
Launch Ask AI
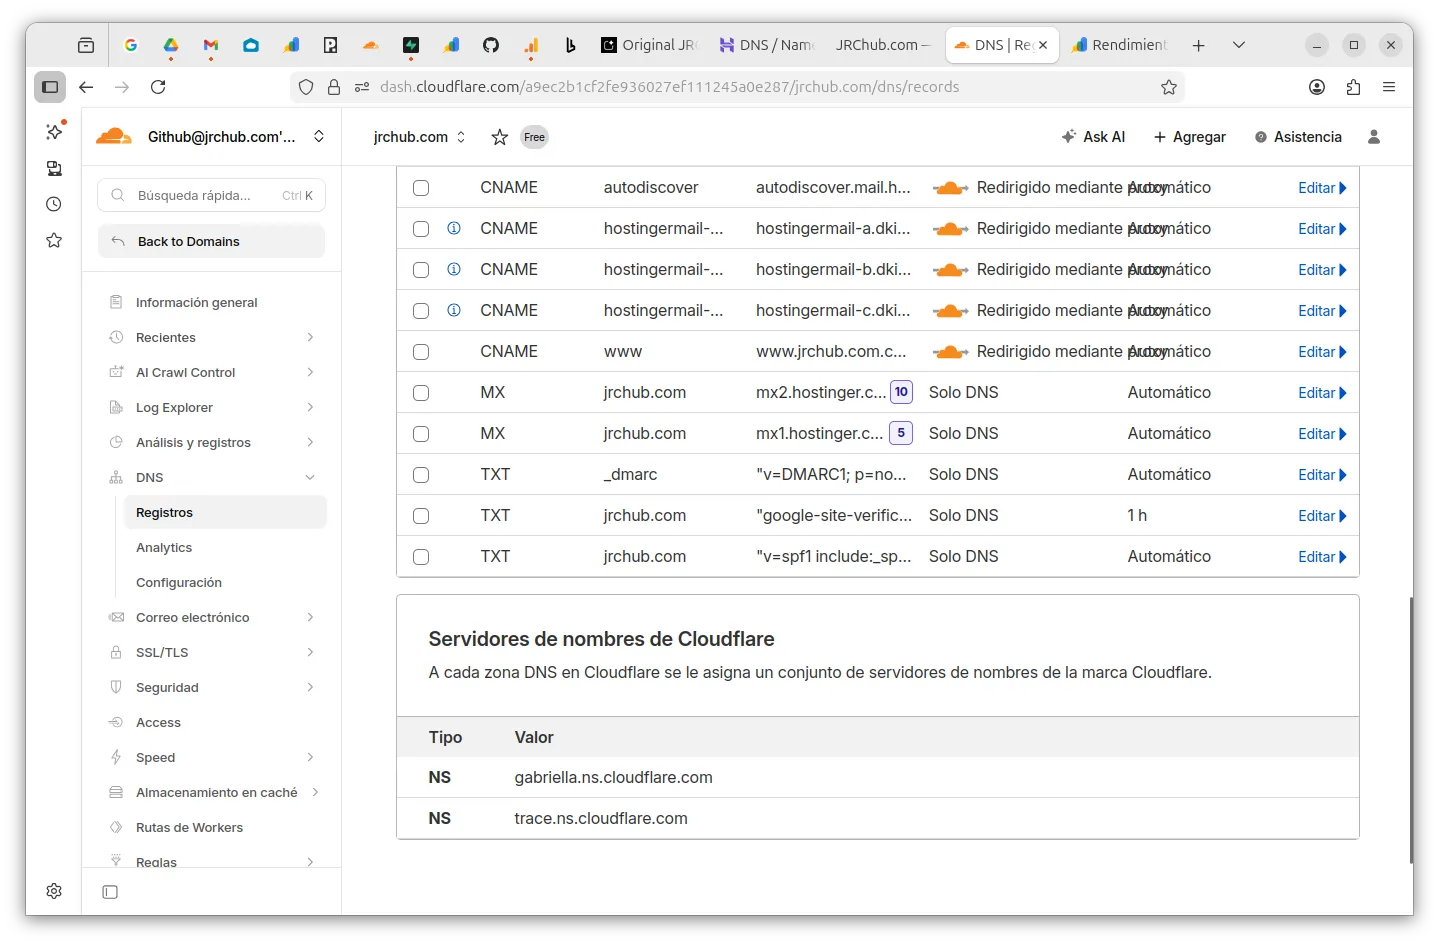1093,137
